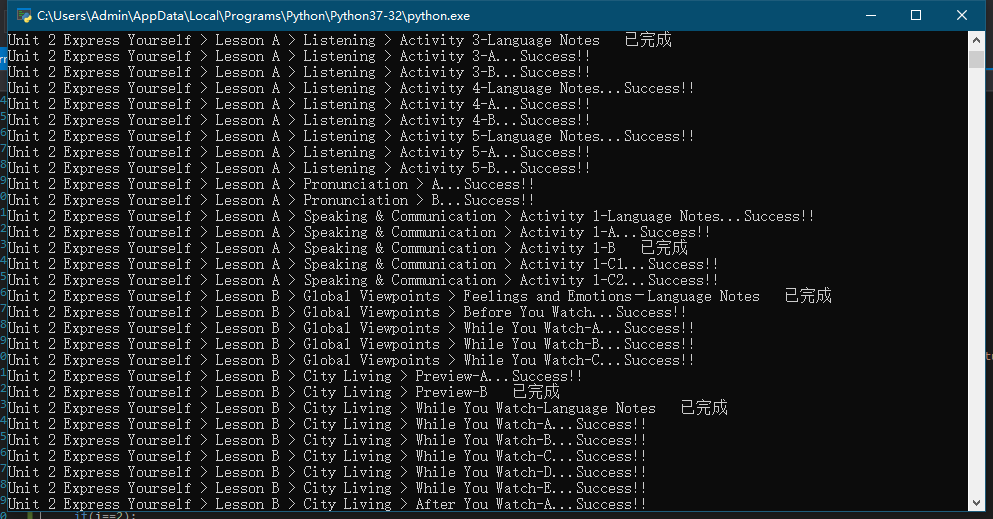The height and width of the screenshot is (519, 993).
Task: Minimize the python.exe console window
Action: point(871,15)
